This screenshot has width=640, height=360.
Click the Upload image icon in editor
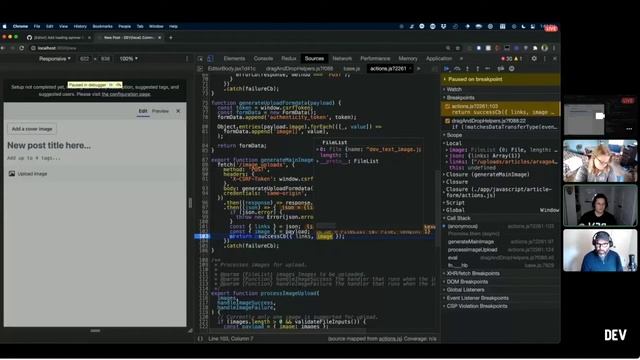[12, 174]
